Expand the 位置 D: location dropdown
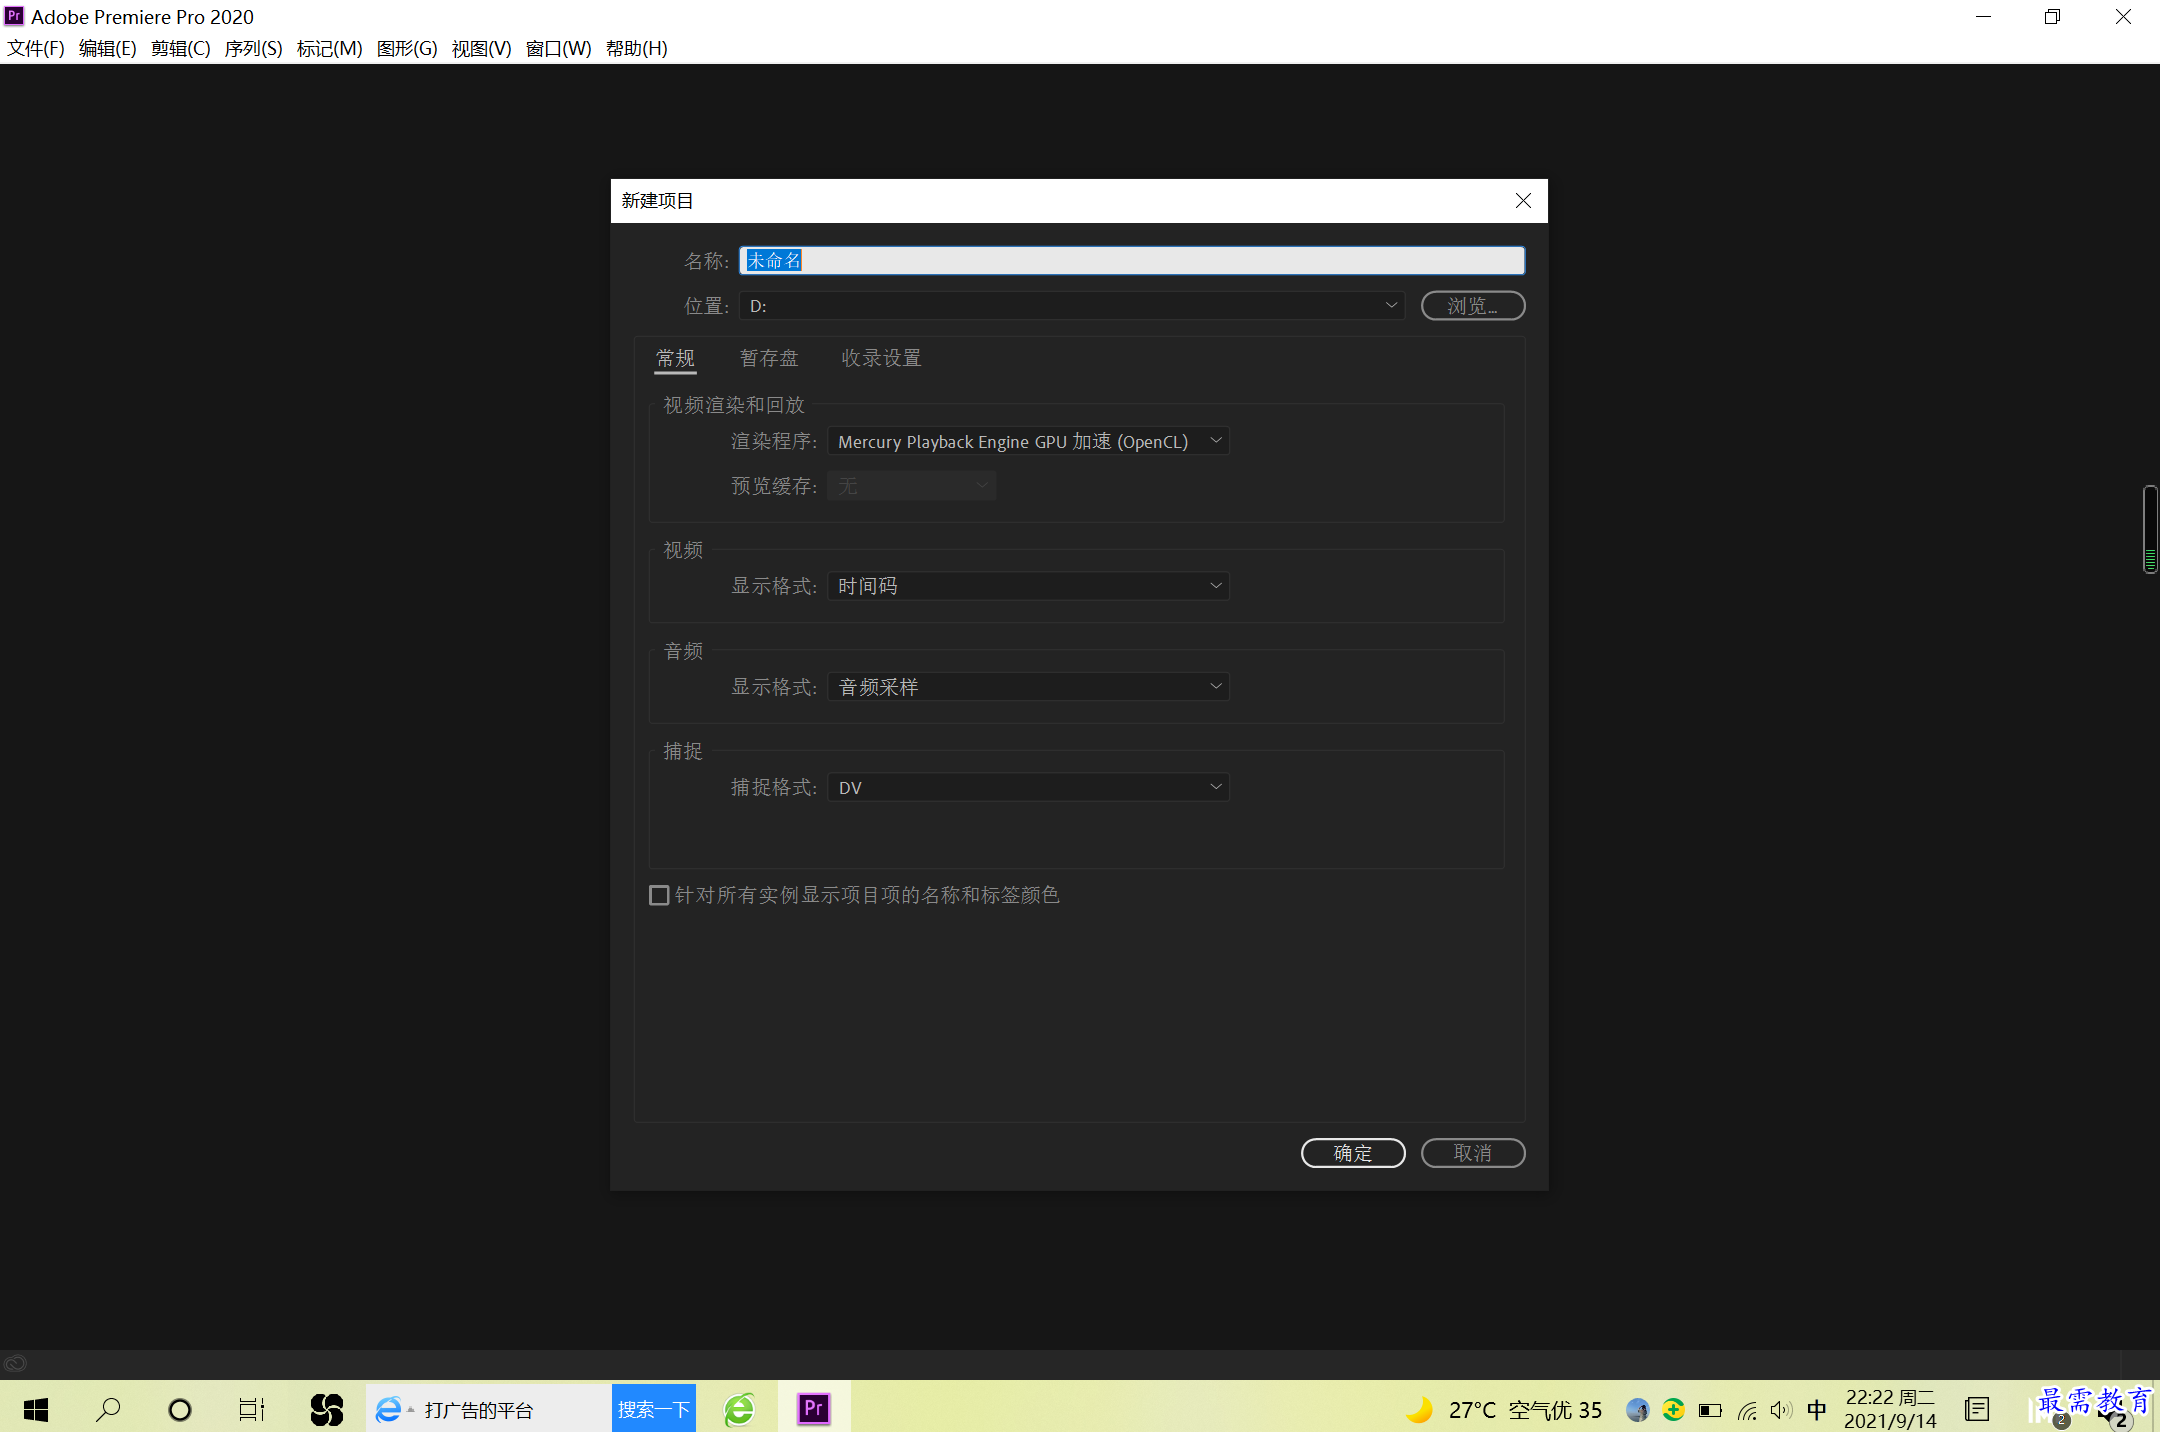The image size is (2160, 1432). point(1072,306)
